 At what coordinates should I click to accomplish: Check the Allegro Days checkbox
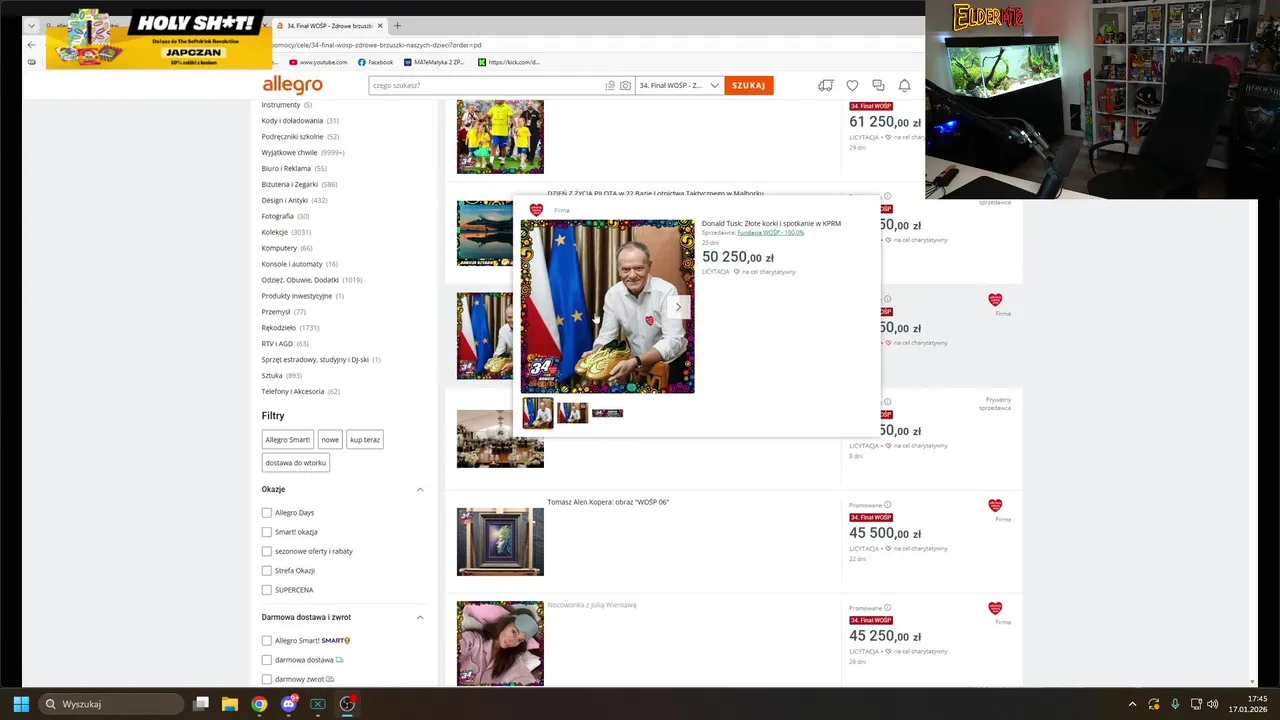coord(267,513)
